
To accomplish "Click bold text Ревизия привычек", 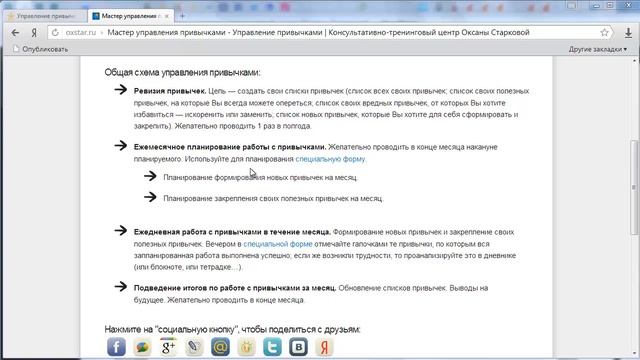I will coord(170,91).
